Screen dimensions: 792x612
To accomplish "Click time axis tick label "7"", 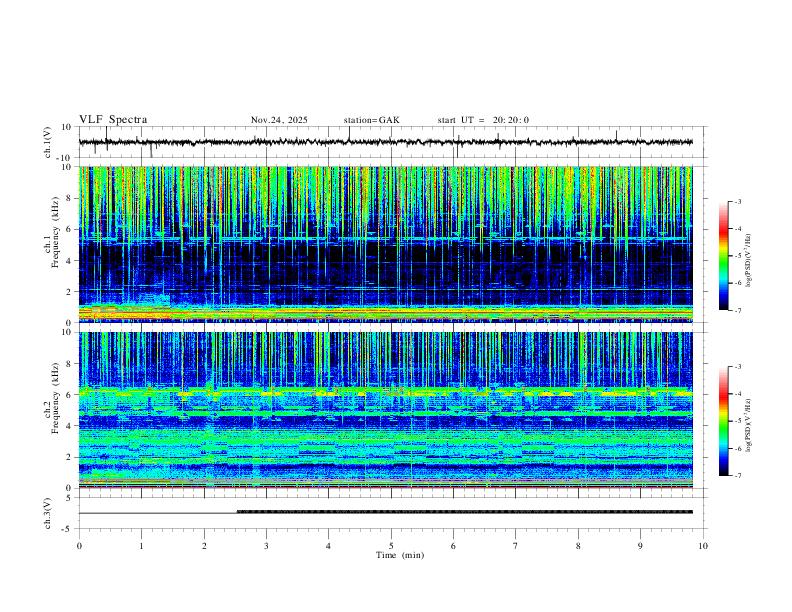I will (x=516, y=546).
